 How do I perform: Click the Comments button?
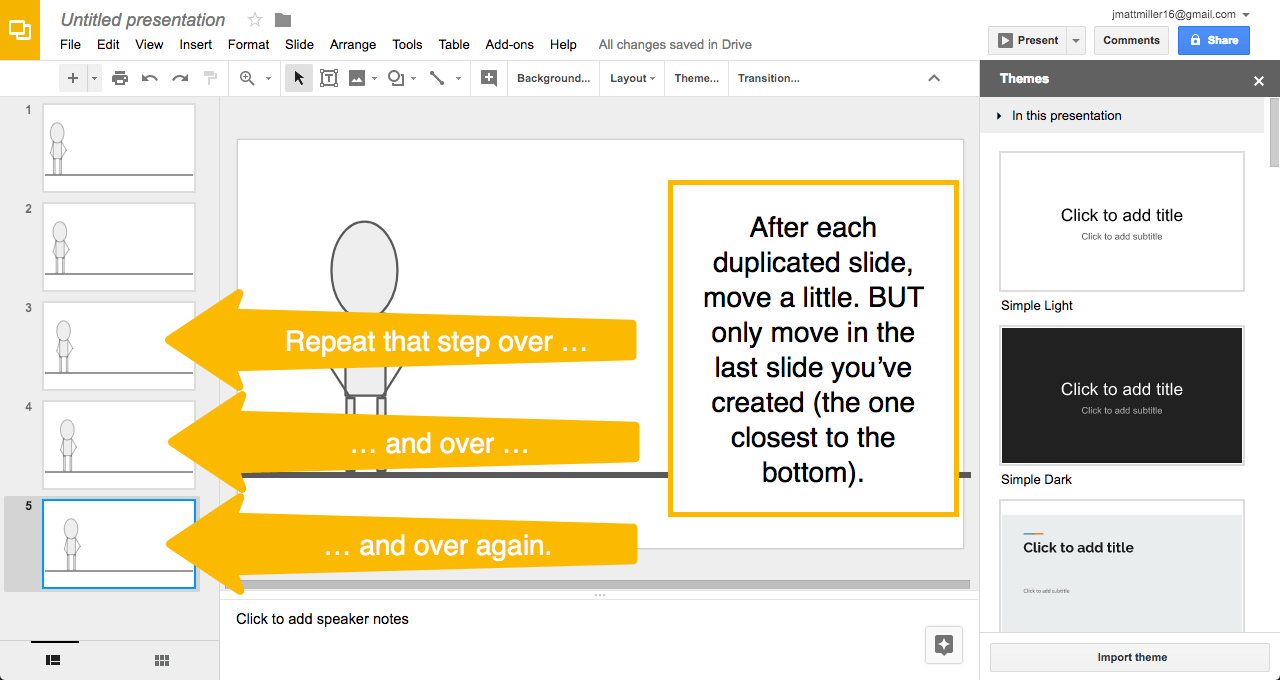(x=1131, y=40)
